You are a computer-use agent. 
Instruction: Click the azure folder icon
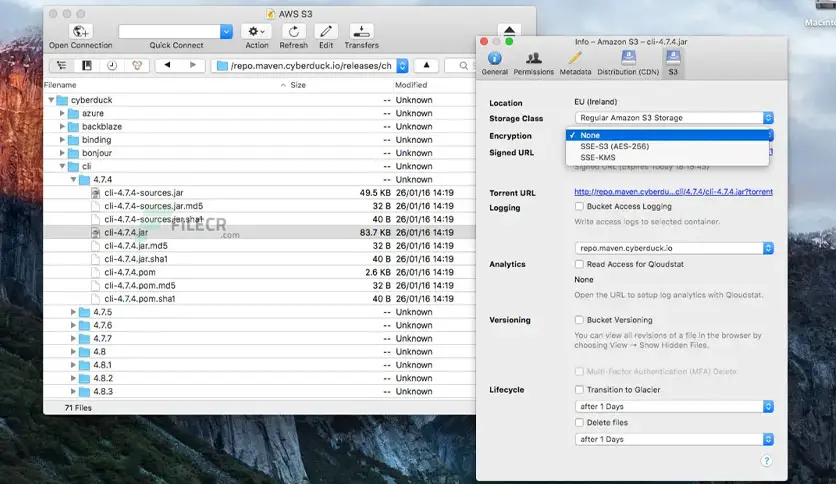tap(74, 114)
